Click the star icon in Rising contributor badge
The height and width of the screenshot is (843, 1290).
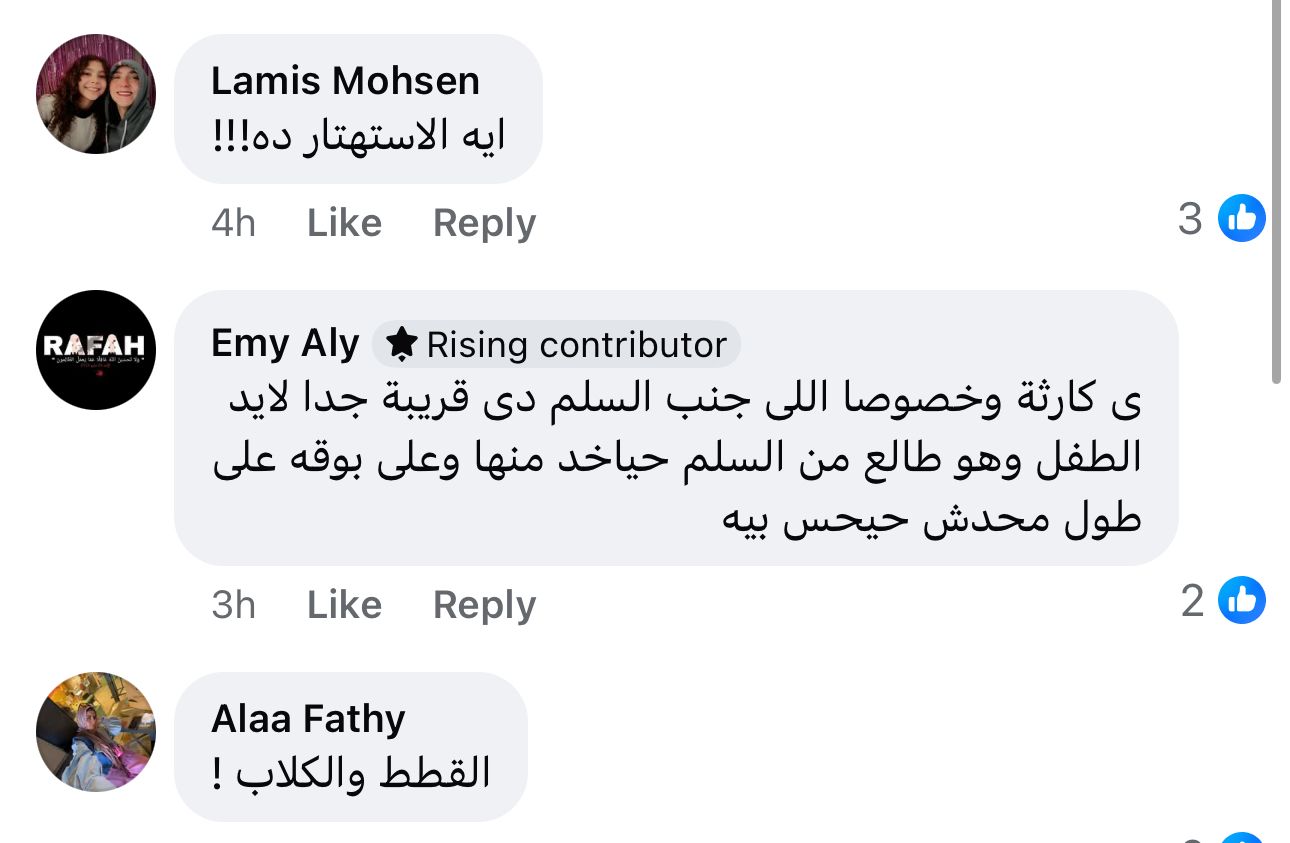click(402, 344)
